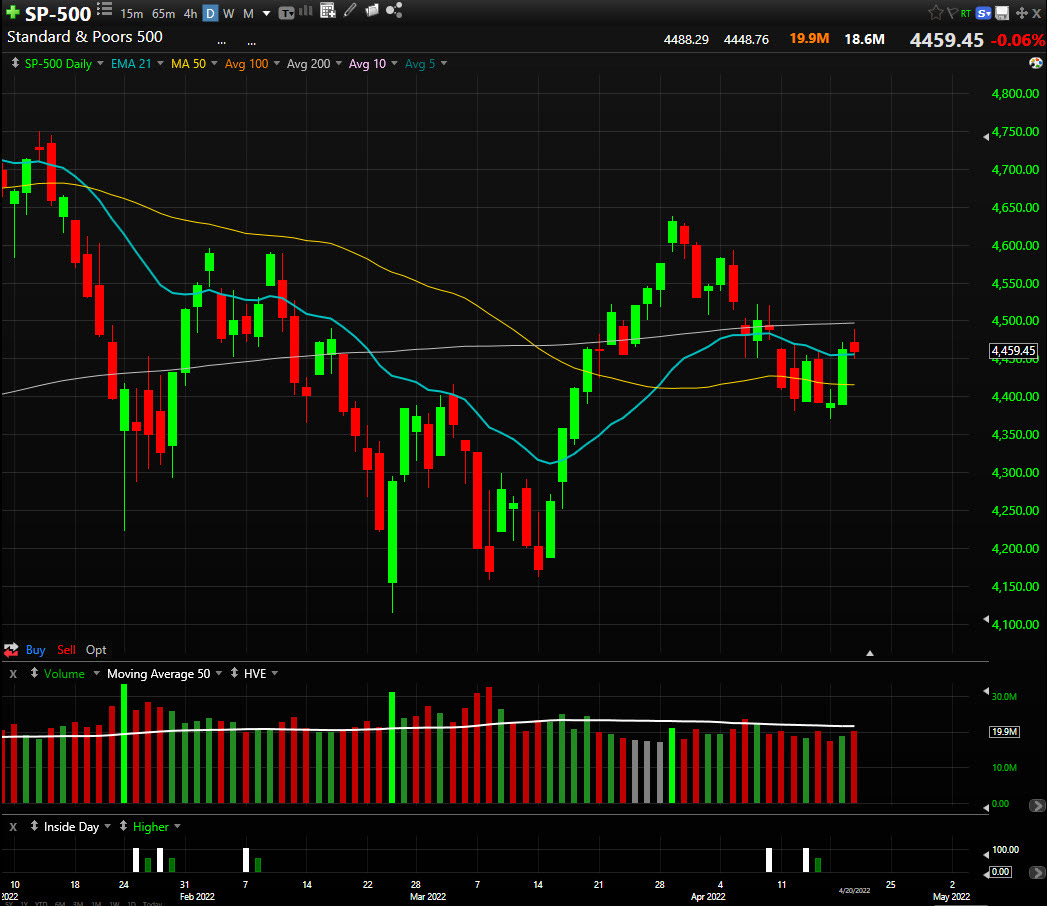Click the 4448.76 low value
Image resolution: width=1047 pixels, height=906 pixels.
point(746,40)
